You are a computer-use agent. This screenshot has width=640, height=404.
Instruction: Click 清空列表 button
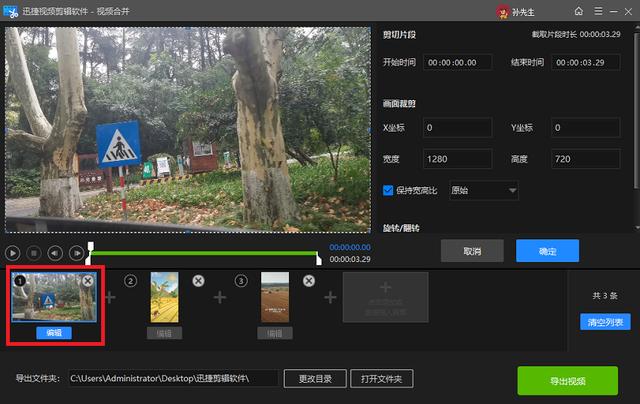pyautogui.click(x=605, y=322)
